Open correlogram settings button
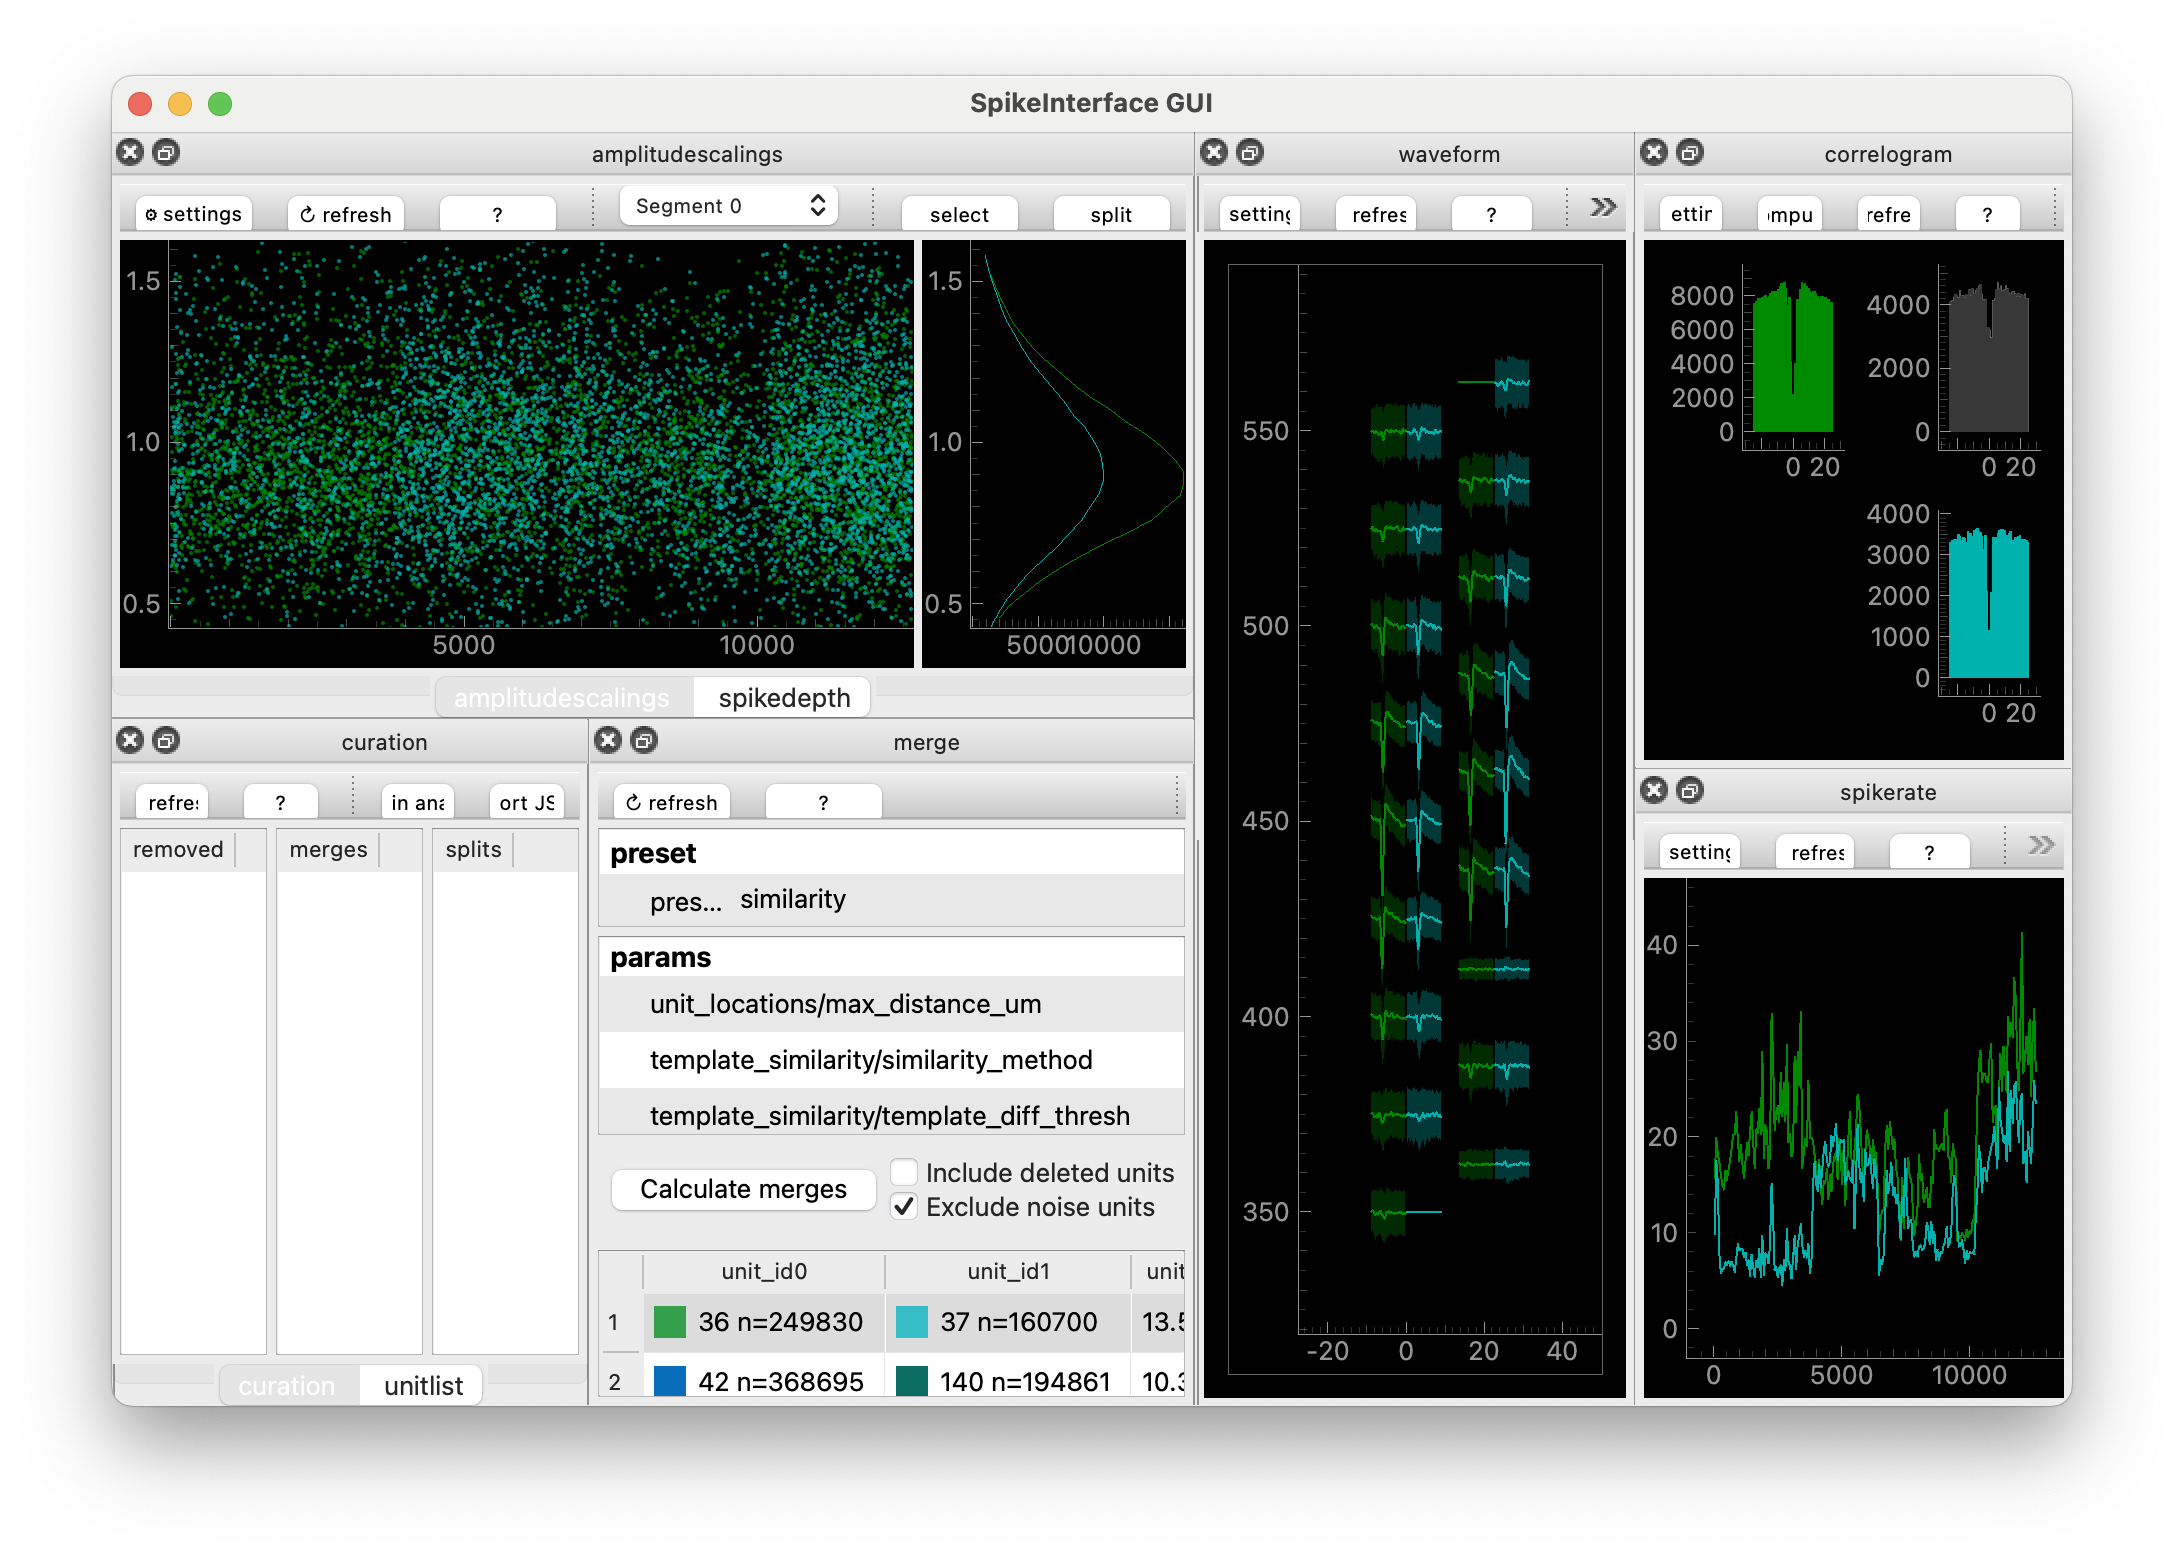 pos(1691,214)
